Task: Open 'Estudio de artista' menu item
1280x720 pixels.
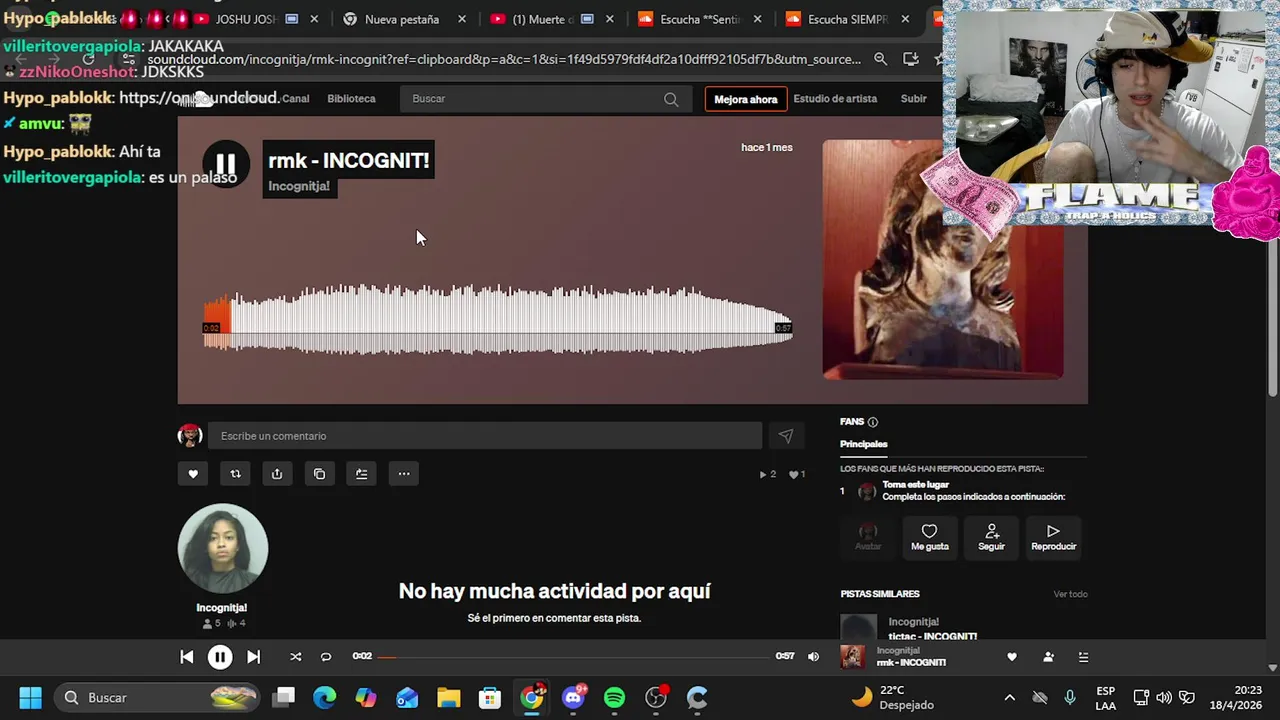Action: pyautogui.click(x=835, y=99)
